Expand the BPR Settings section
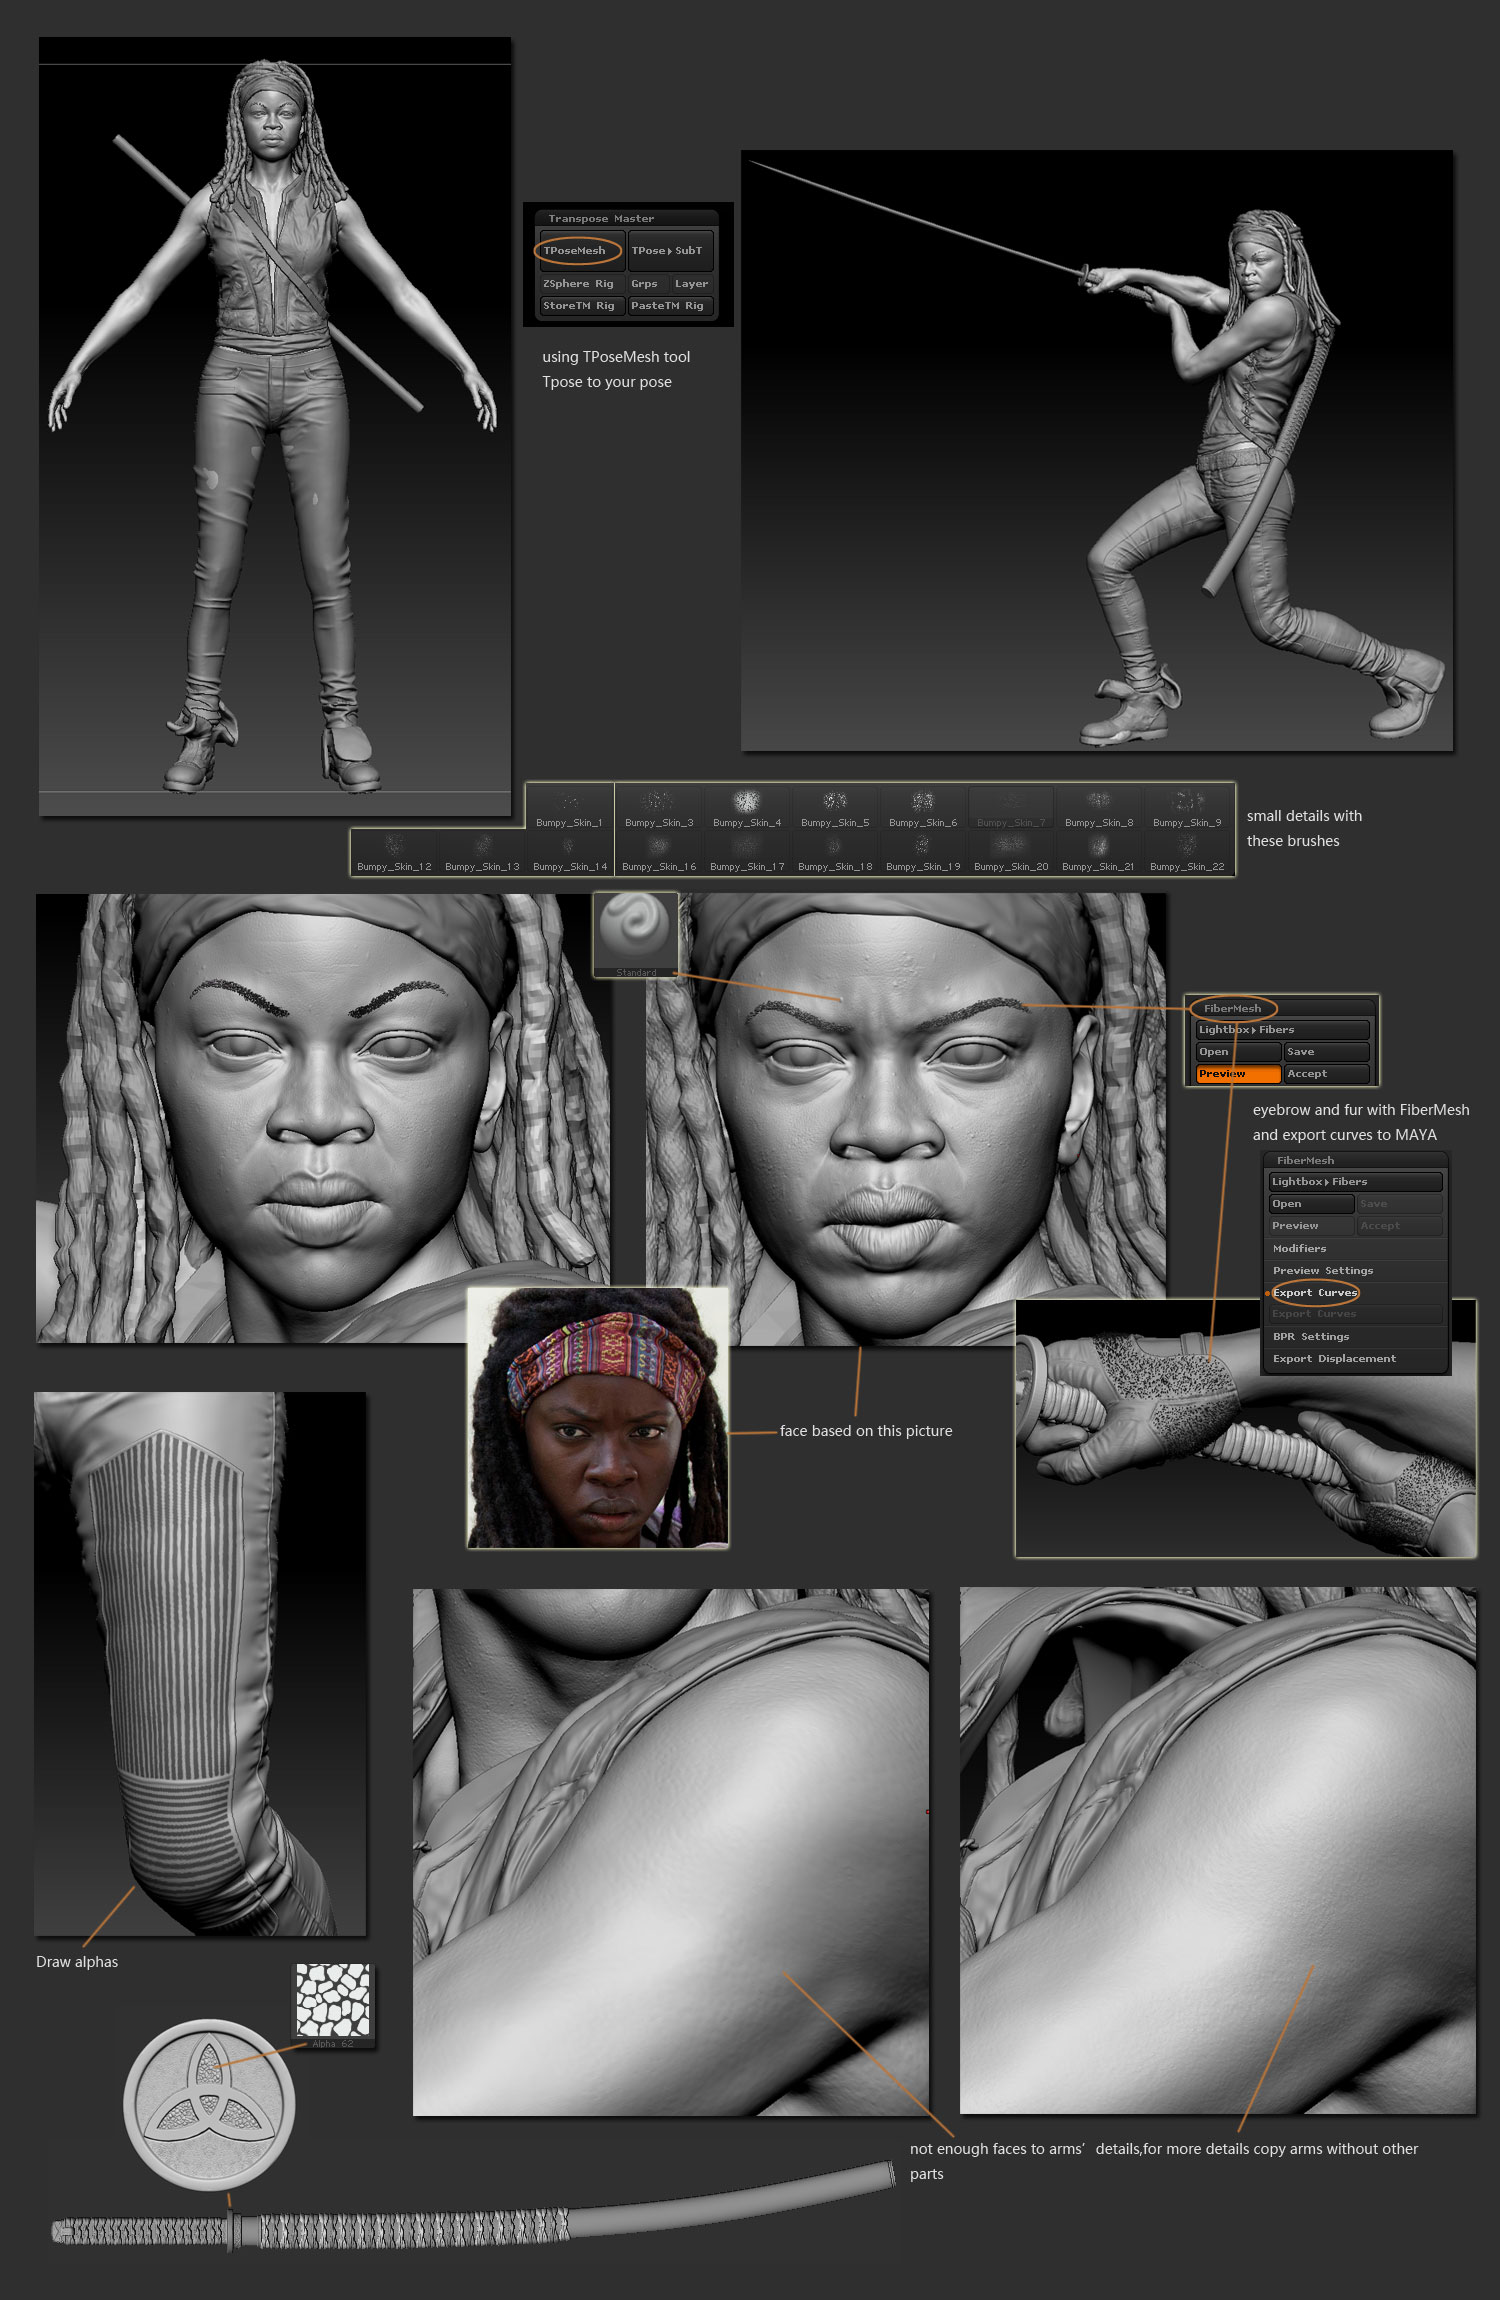 (1356, 1337)
